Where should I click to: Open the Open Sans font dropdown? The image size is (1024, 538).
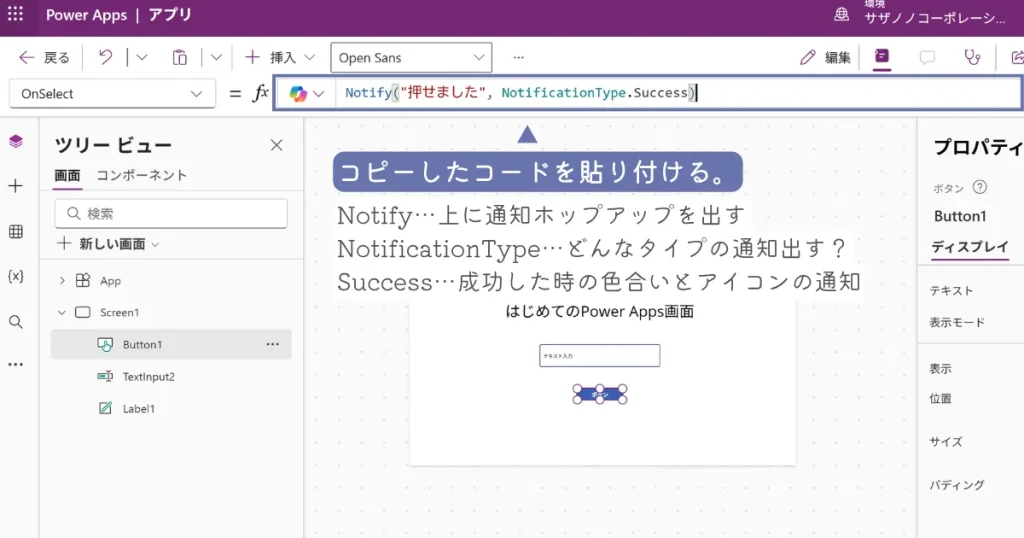[411, 57]
